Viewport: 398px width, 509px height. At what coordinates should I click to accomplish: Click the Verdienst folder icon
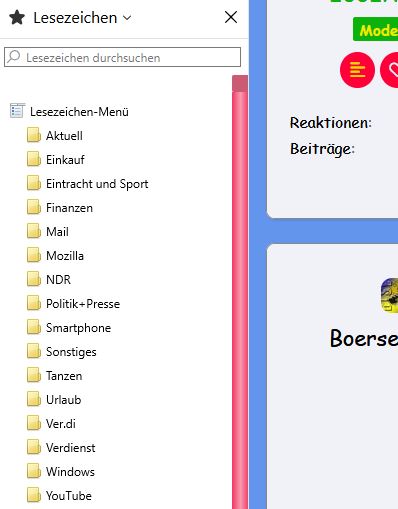tap(34, 447)
